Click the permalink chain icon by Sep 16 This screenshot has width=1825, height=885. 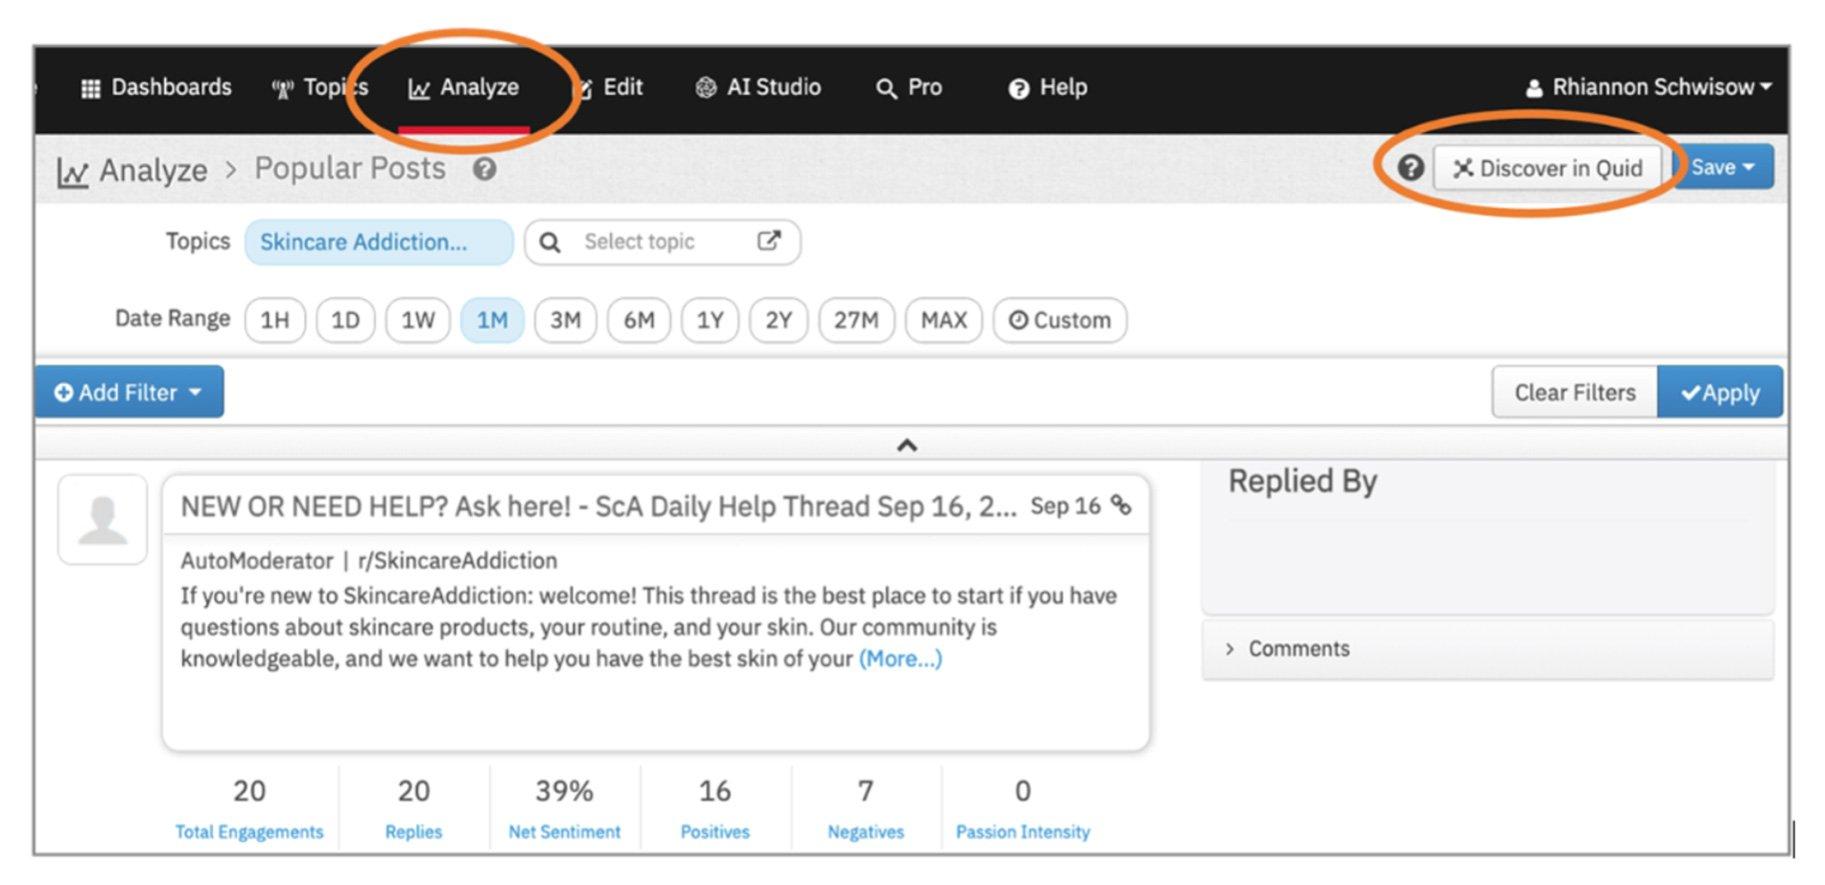click(1121, 505)
